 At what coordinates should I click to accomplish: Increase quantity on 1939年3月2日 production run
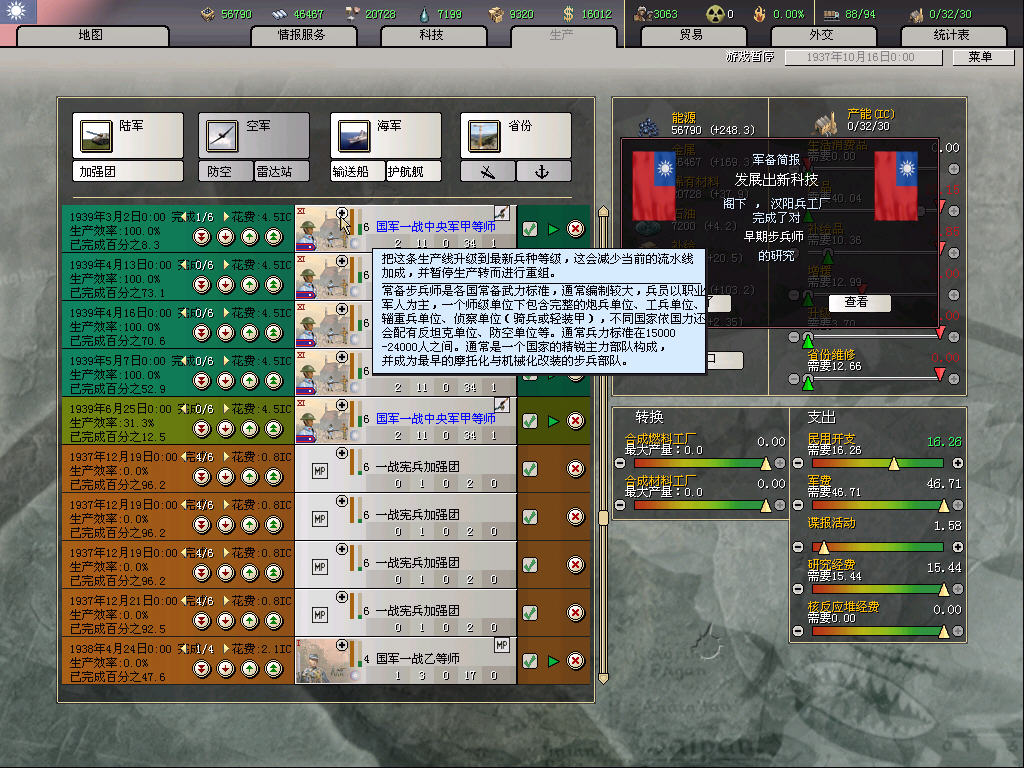coord(226,216)
